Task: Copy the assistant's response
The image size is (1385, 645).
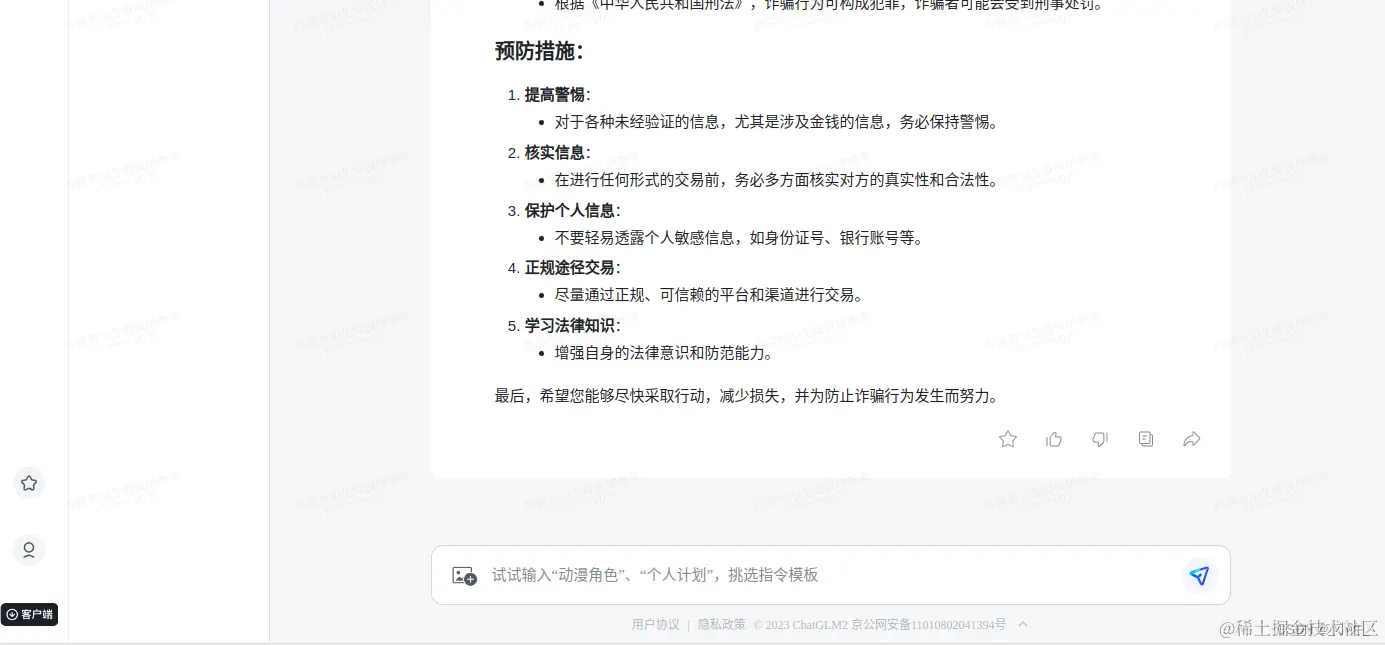Action: coord(1145,439)
